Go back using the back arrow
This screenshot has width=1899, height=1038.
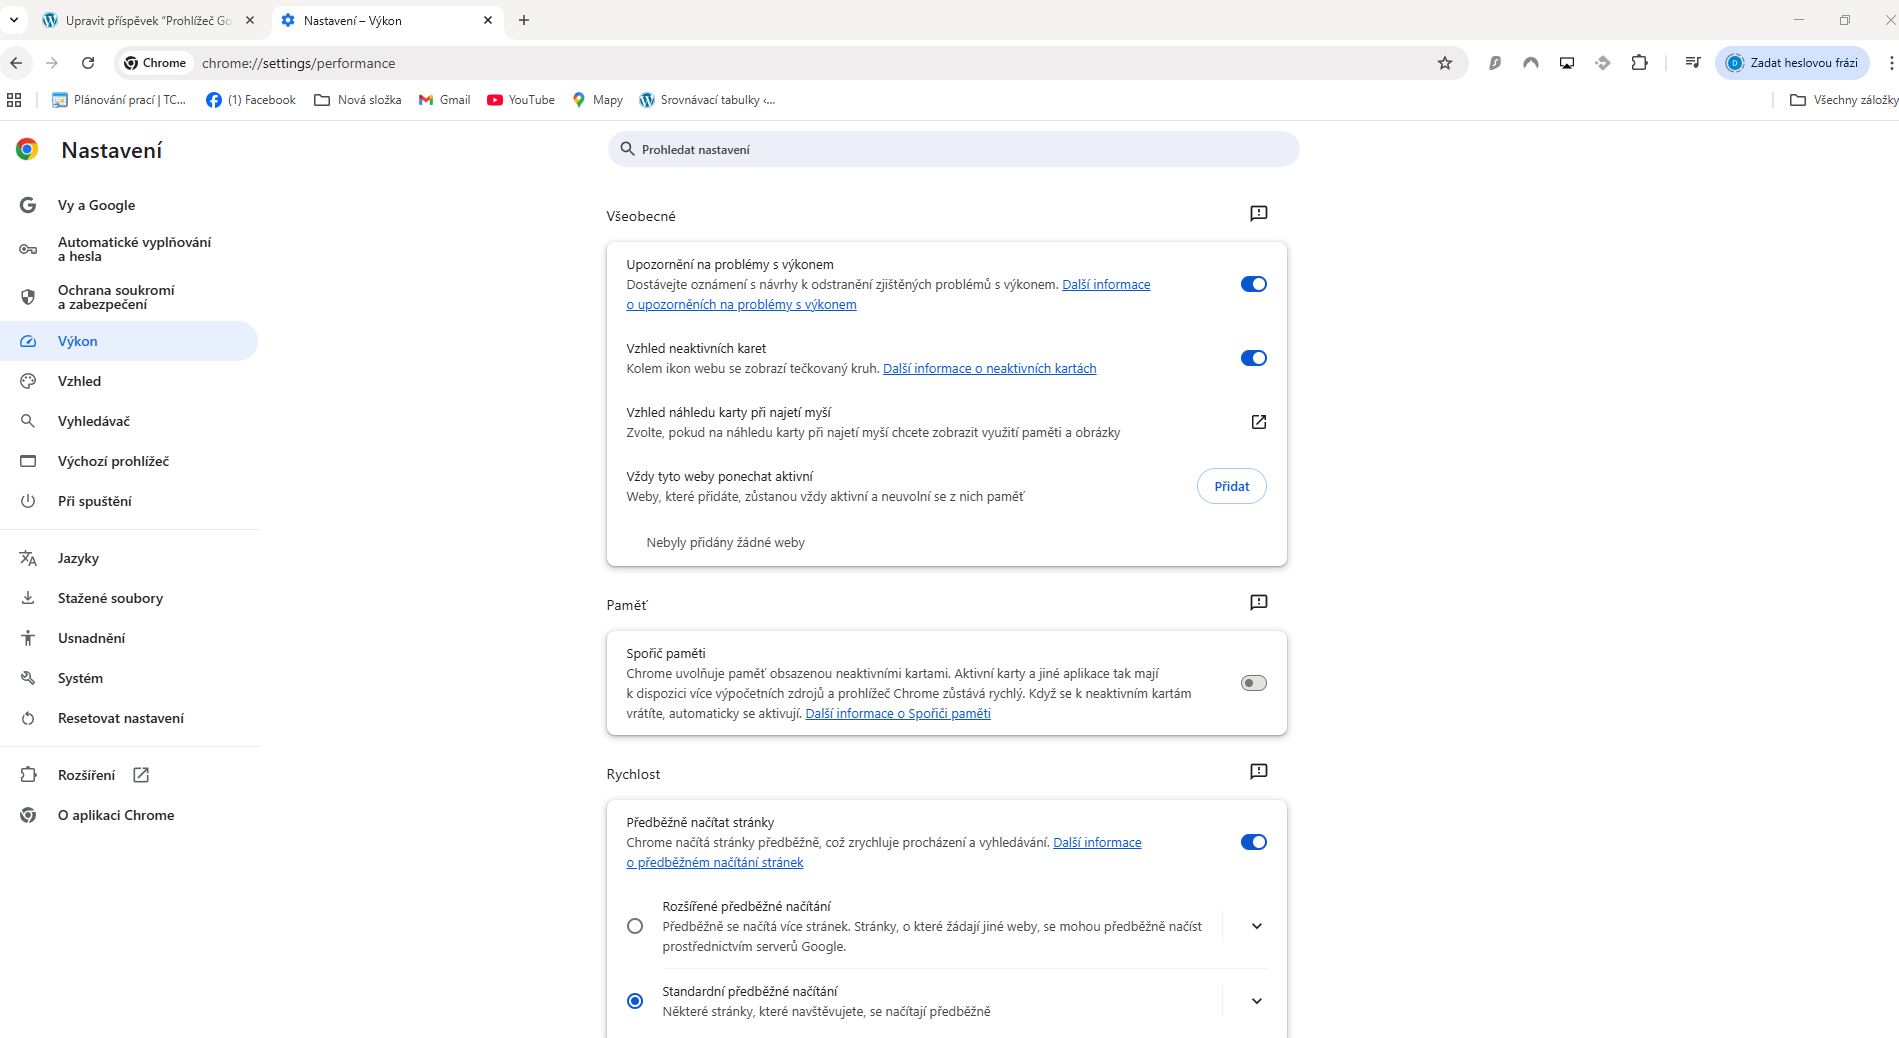16,63
